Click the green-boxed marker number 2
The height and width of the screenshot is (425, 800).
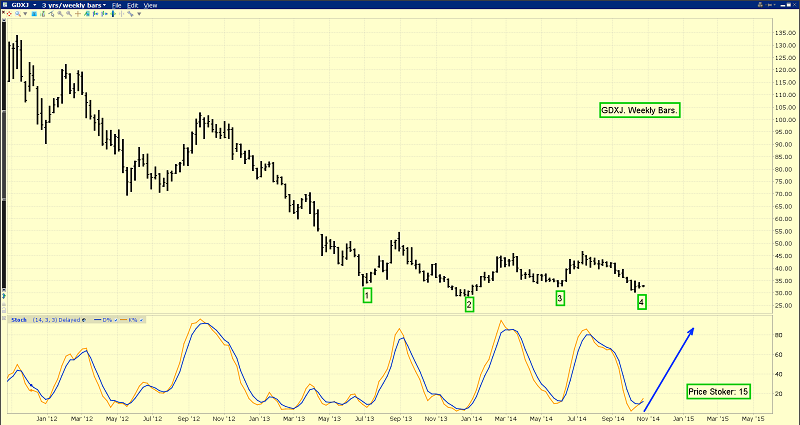469,304
